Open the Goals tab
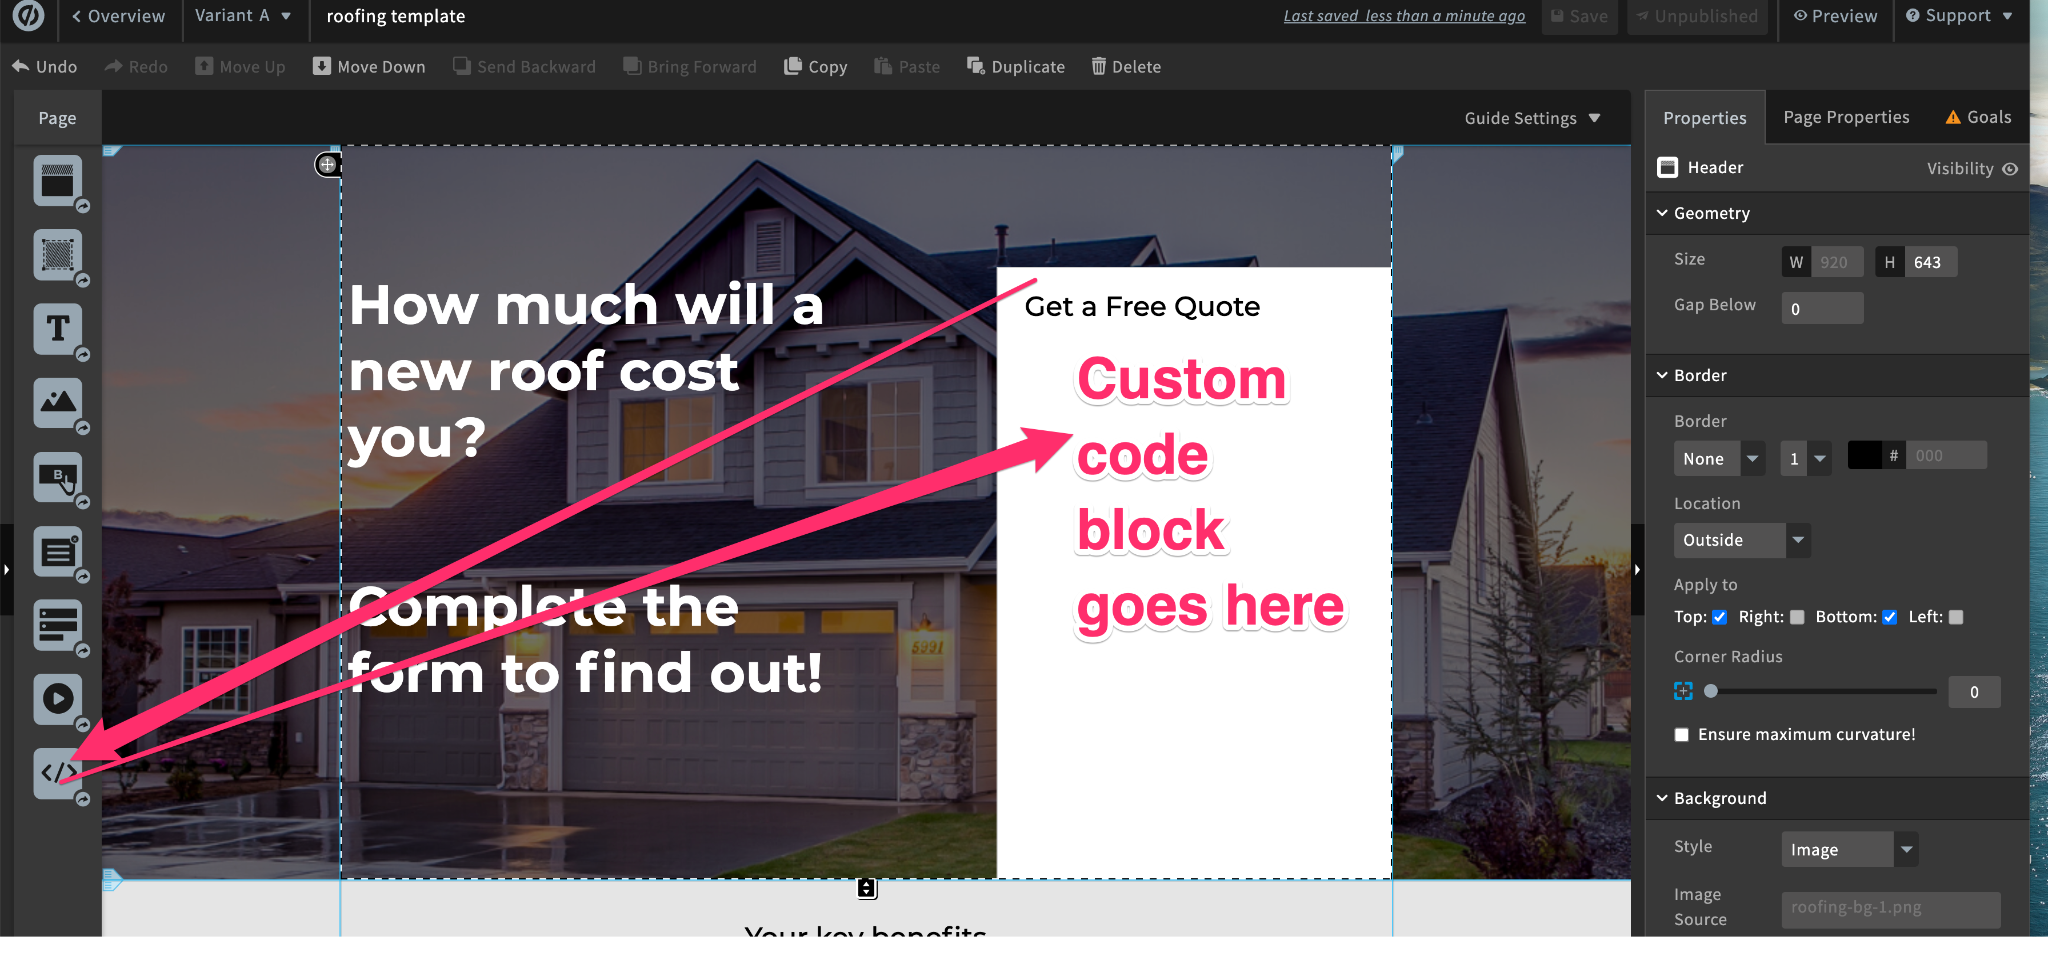 pyautogui.click(x=1978, y=117)
